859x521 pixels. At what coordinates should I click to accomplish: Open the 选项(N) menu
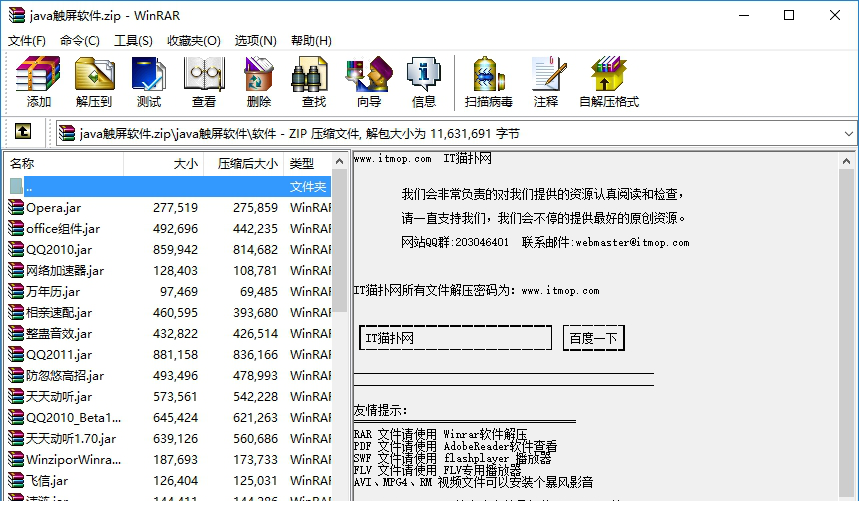[256, 41]
